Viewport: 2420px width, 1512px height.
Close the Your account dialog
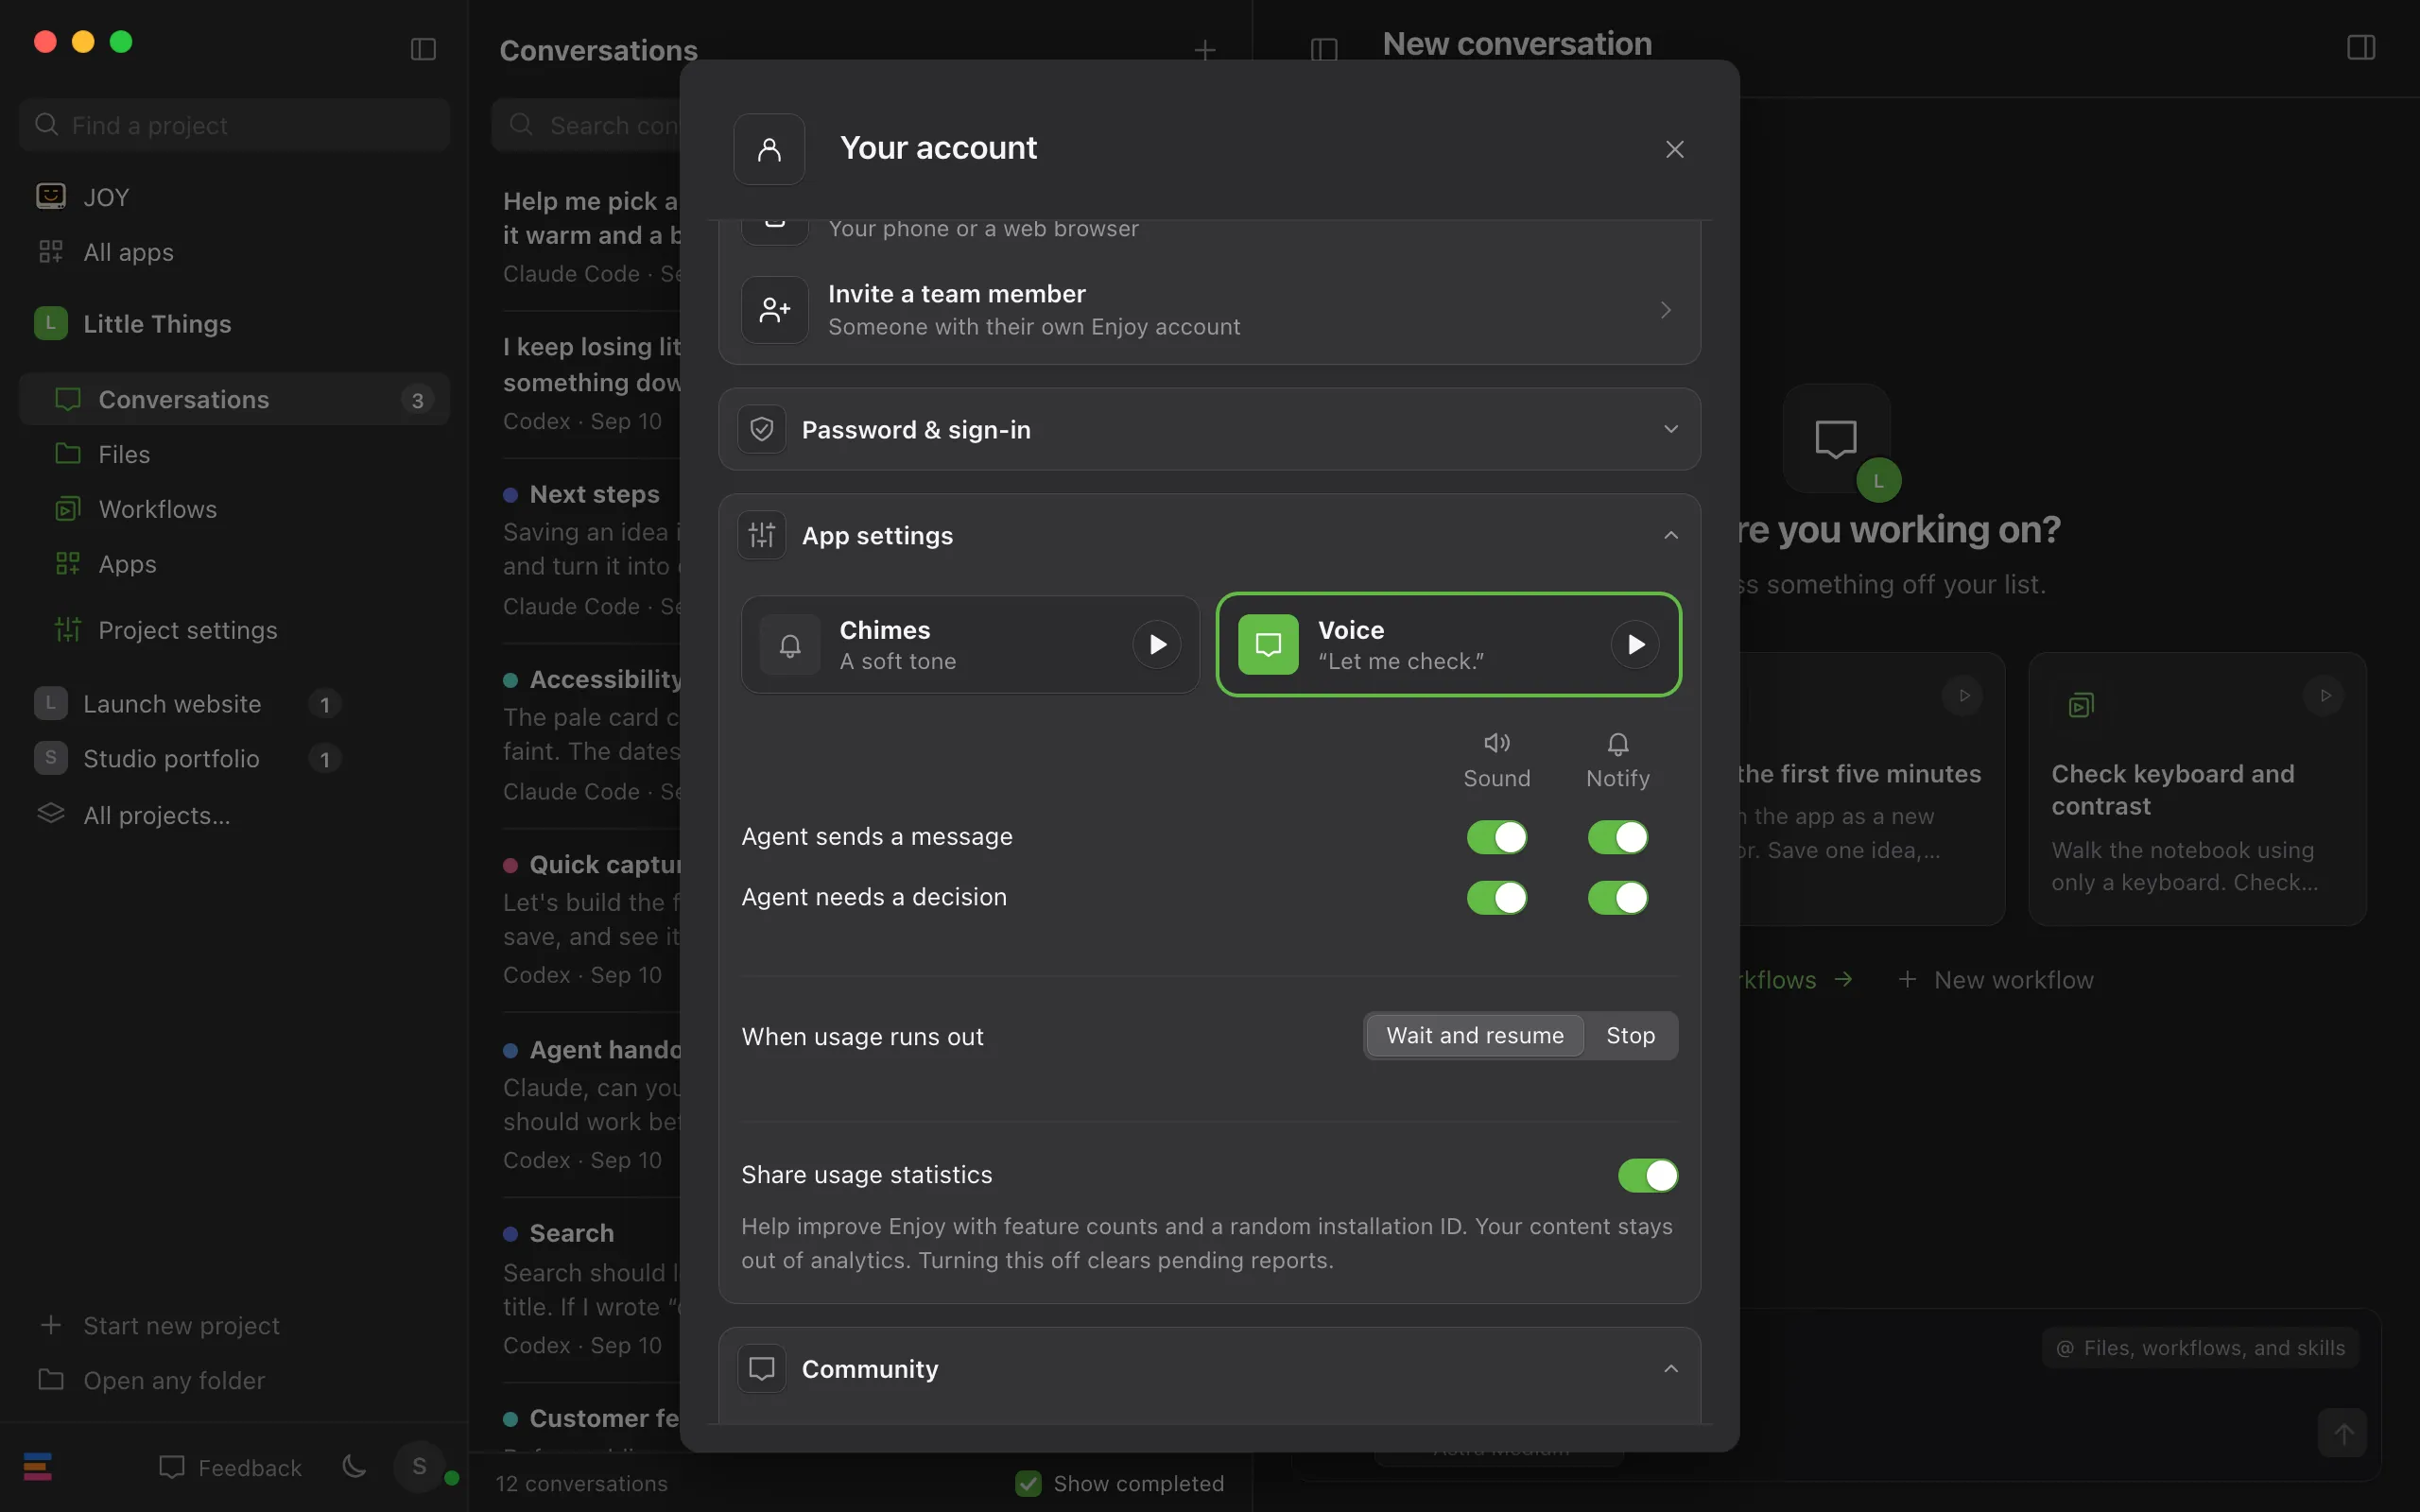coord(1674,149)
